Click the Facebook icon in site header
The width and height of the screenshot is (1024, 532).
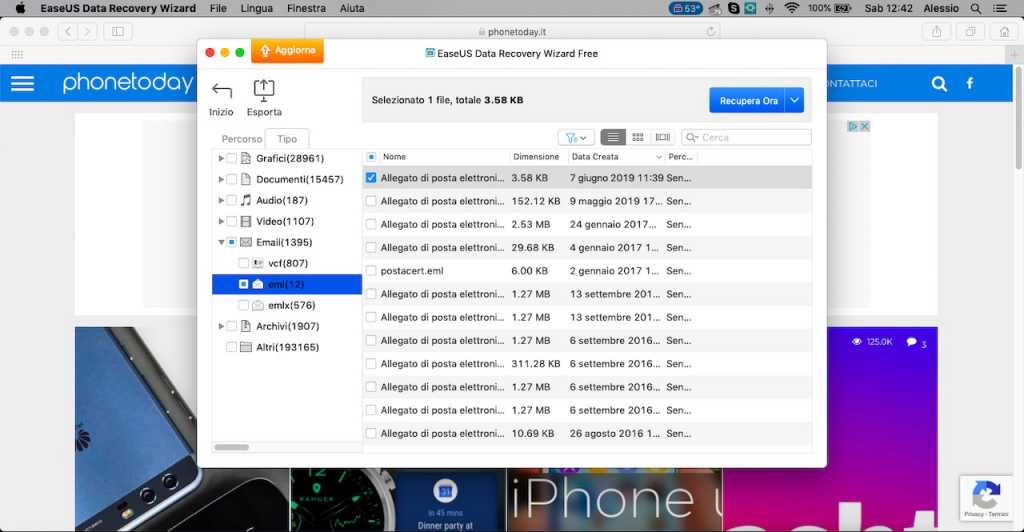pyautogui.click(x=969, y=84)
